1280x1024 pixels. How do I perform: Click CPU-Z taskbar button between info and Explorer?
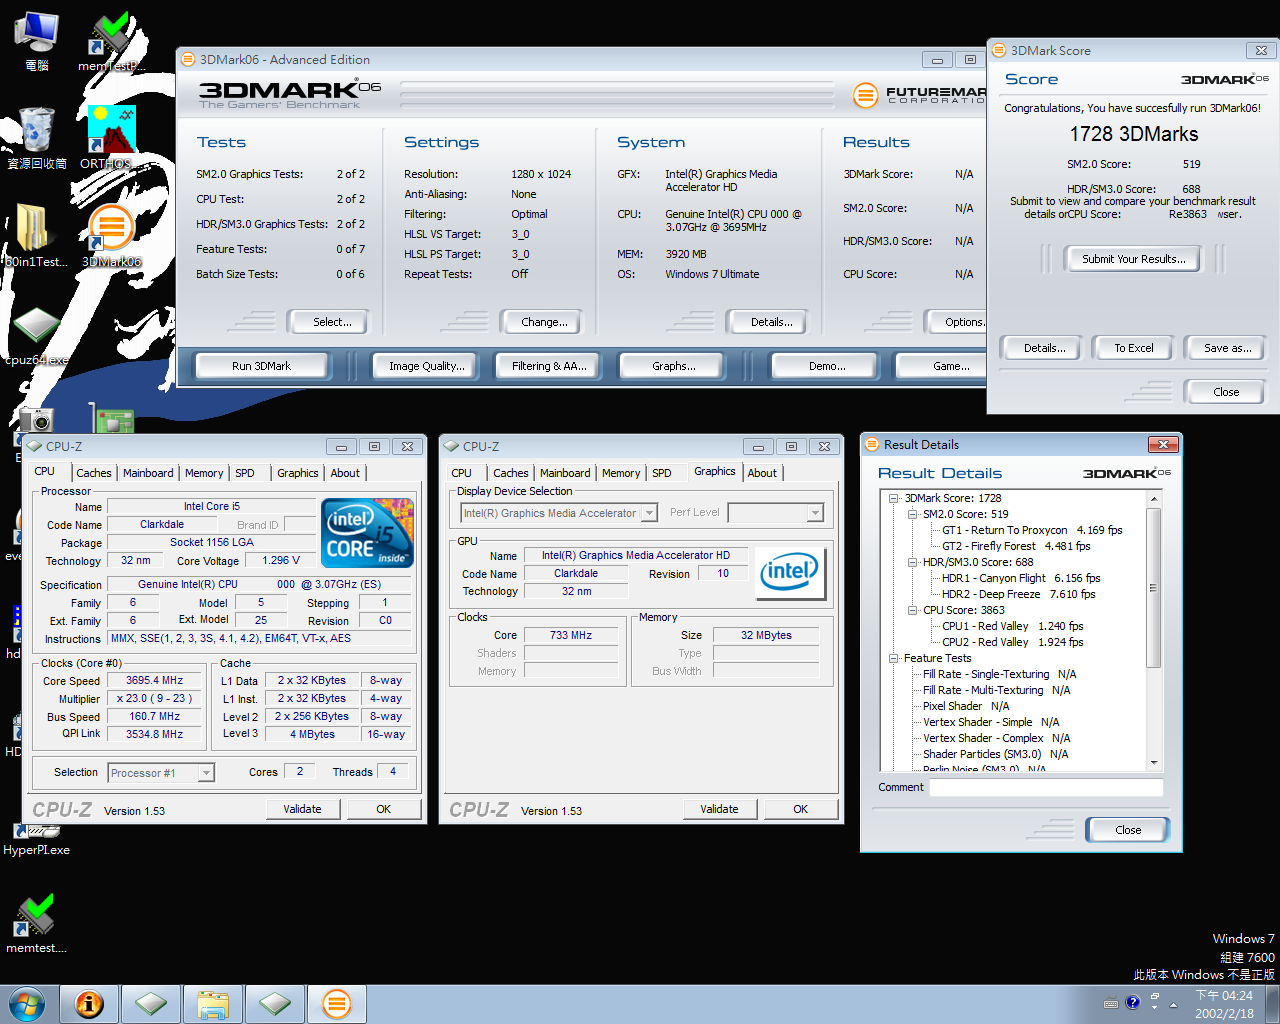151,1004
